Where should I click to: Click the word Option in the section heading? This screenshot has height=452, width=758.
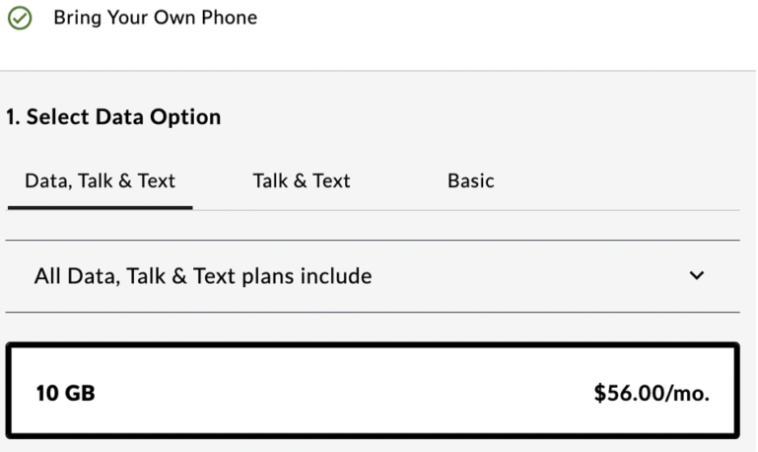pos(185,117)
